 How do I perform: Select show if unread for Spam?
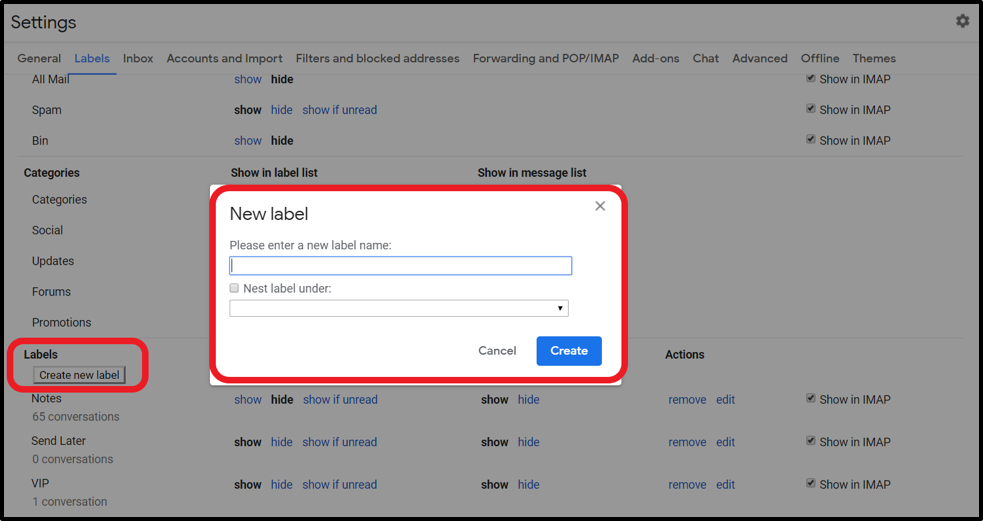pyautogui.click(x=339, y=110)
